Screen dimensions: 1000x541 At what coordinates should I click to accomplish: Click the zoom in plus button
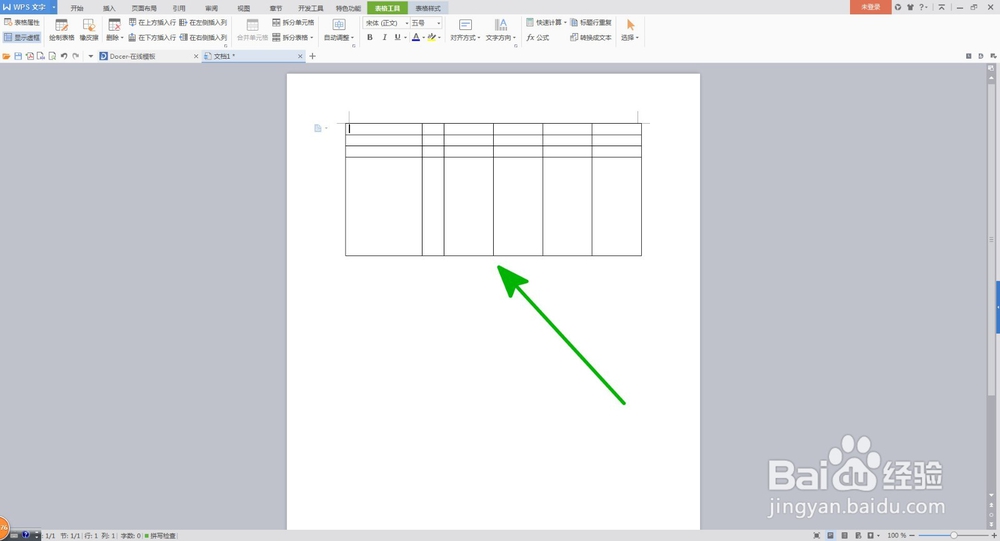[x=993, y=535]
